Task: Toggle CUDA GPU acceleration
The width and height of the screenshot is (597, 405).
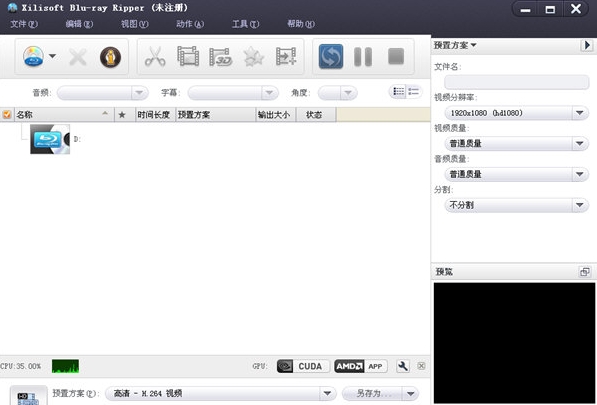Action: click(x=303, y=366)
